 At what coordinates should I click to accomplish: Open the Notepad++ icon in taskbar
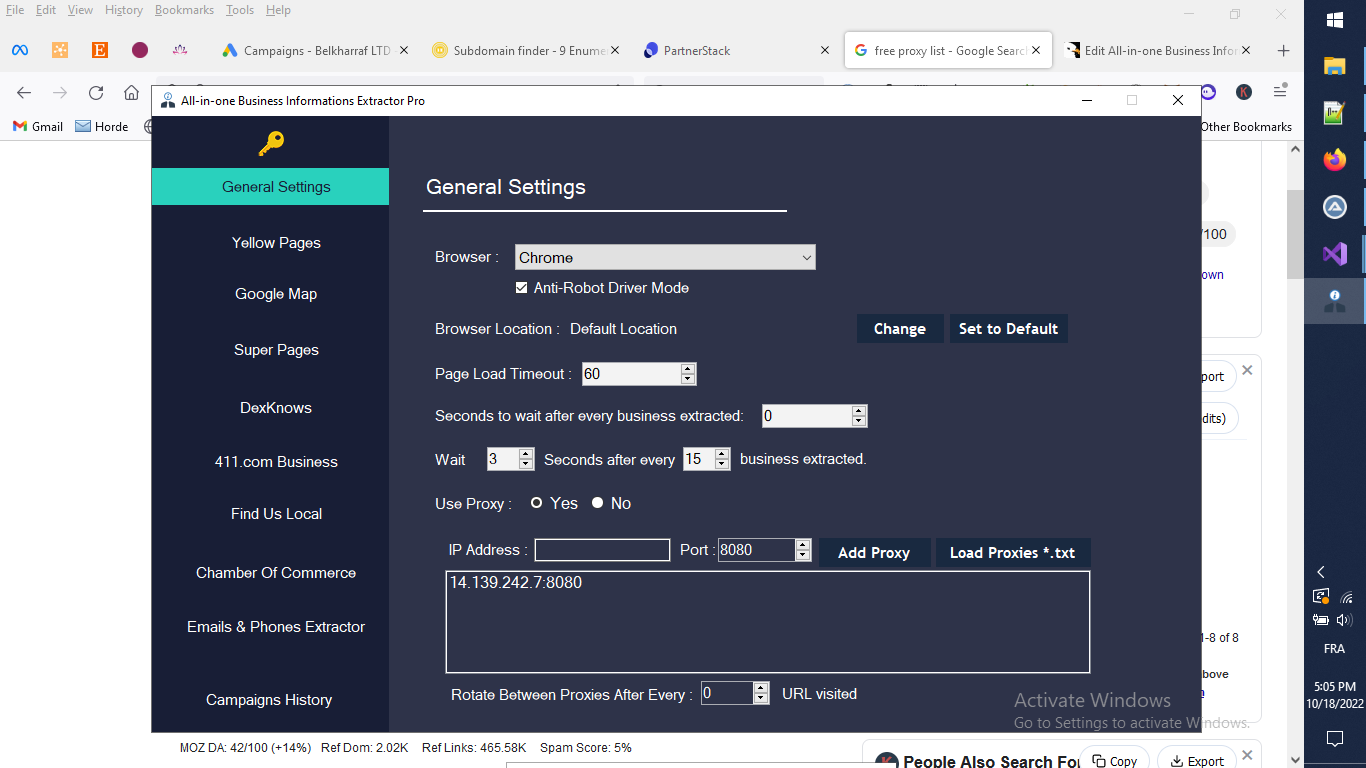coord(1335,113)
